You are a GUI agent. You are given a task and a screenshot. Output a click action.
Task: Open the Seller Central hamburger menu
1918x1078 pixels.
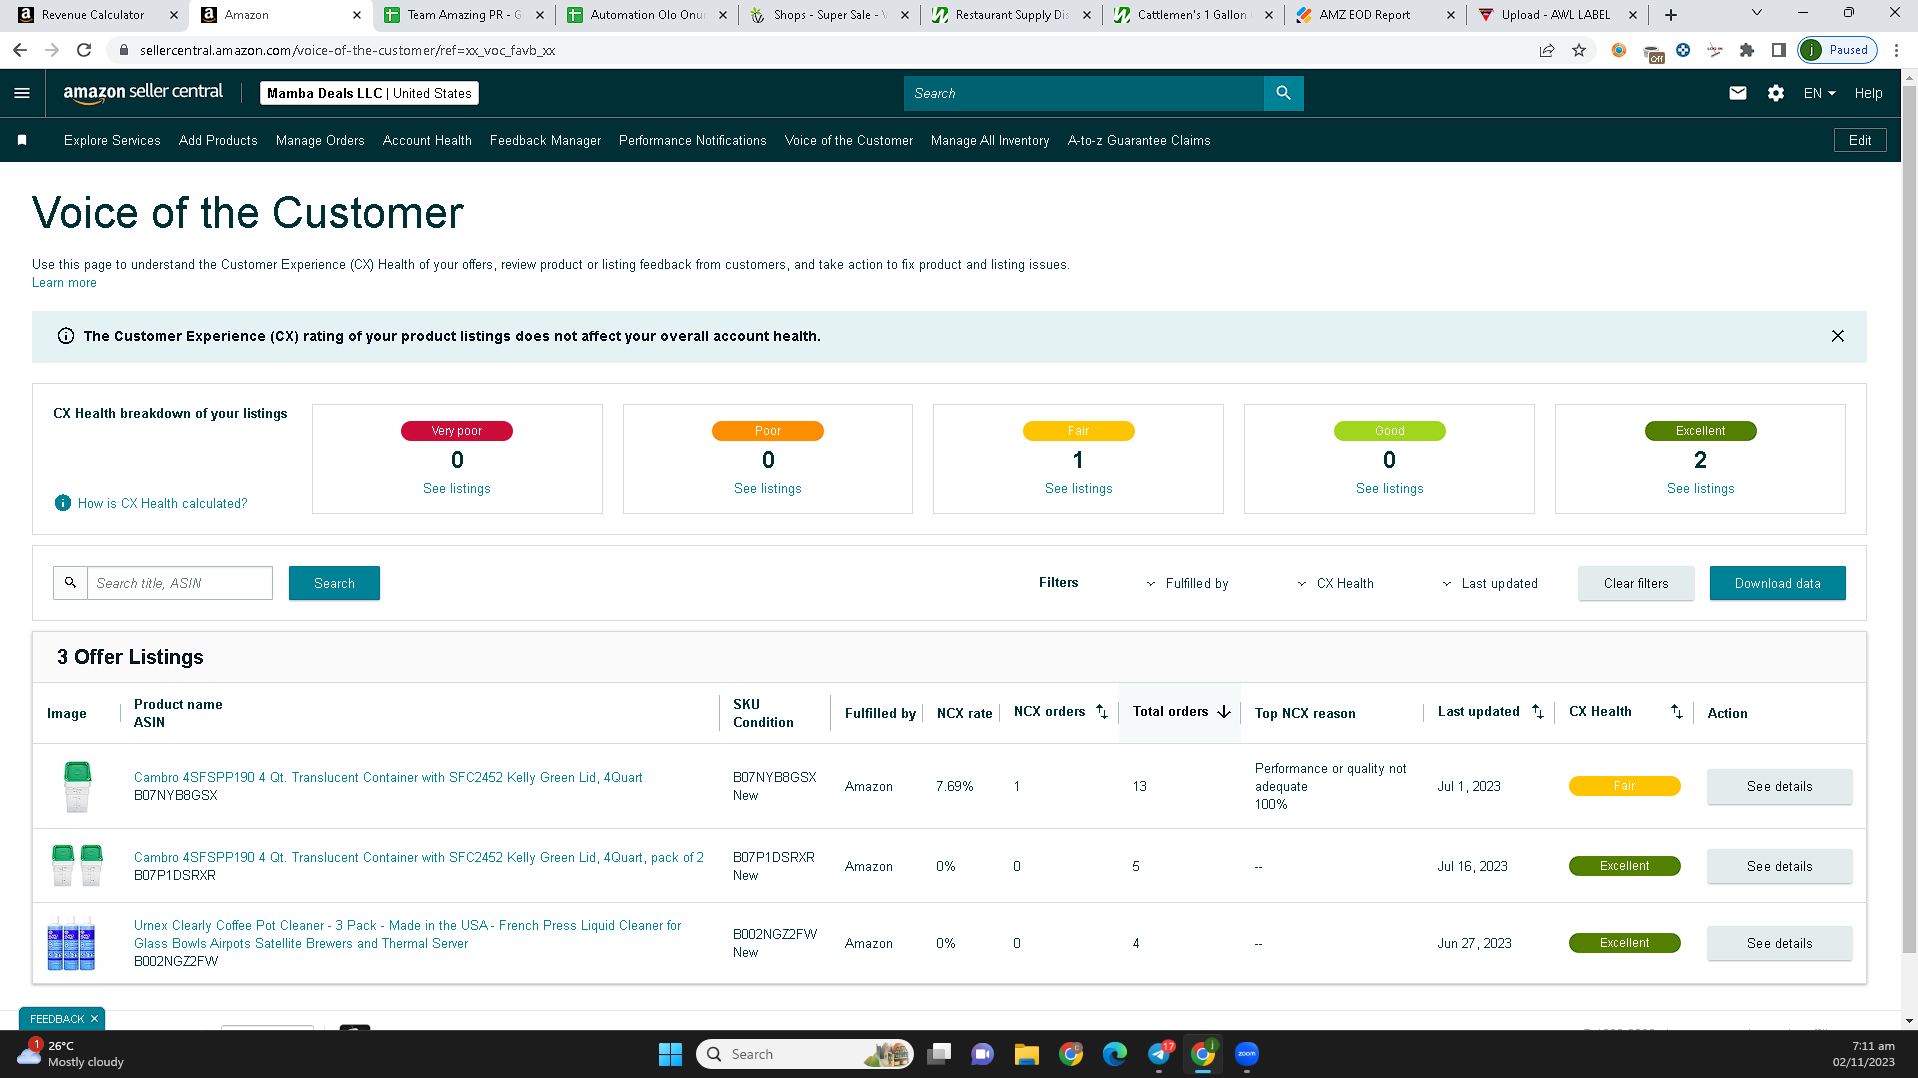tap(22, 93)
